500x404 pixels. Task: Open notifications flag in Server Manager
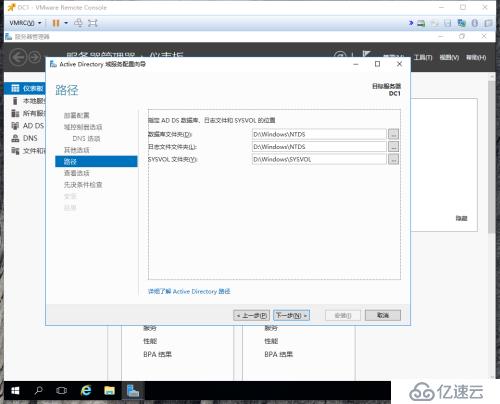[366, 55]
